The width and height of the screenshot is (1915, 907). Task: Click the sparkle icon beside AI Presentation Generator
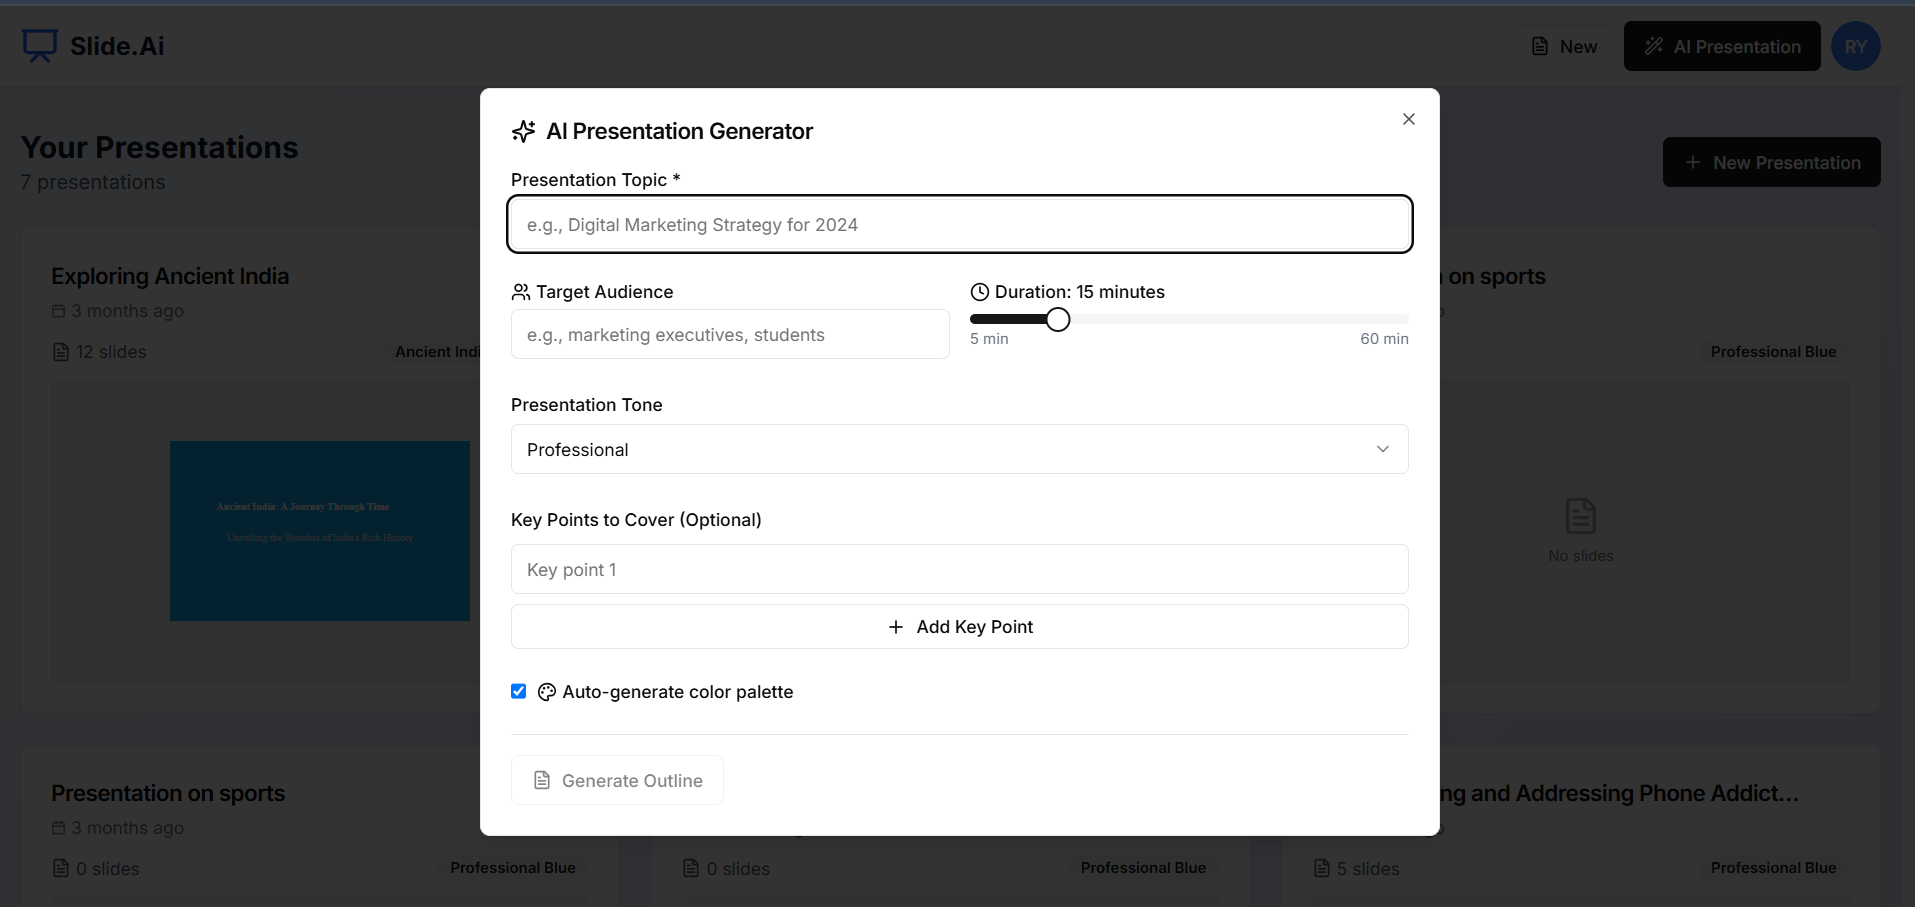coord(523,132)
